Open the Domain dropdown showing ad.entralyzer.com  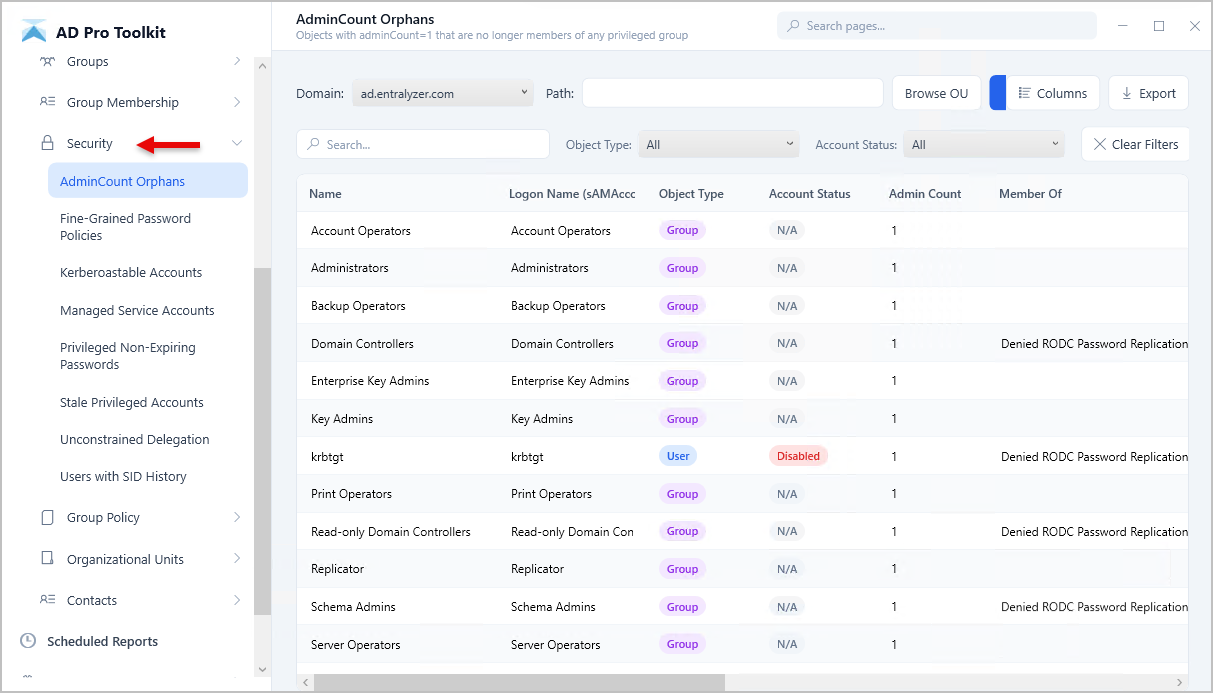pyautogui.click(x=443, y=92)
